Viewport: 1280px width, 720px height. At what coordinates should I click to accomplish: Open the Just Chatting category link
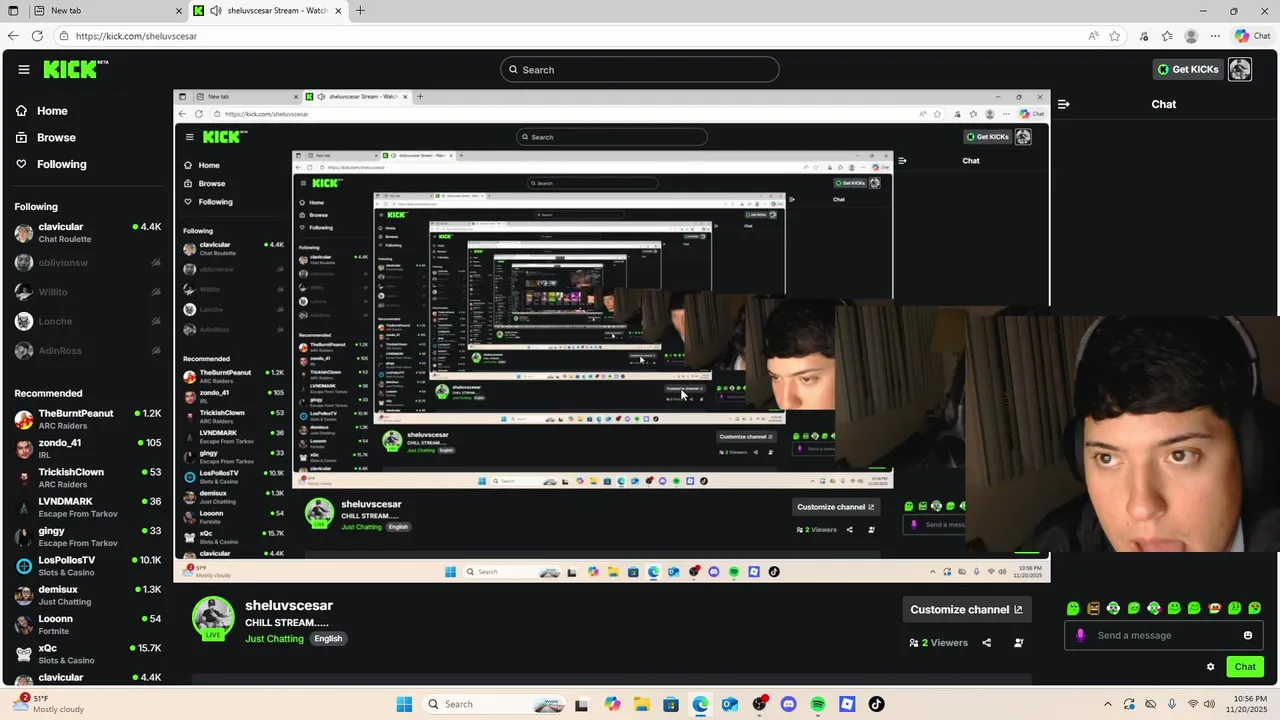click(x=274, y=639)
